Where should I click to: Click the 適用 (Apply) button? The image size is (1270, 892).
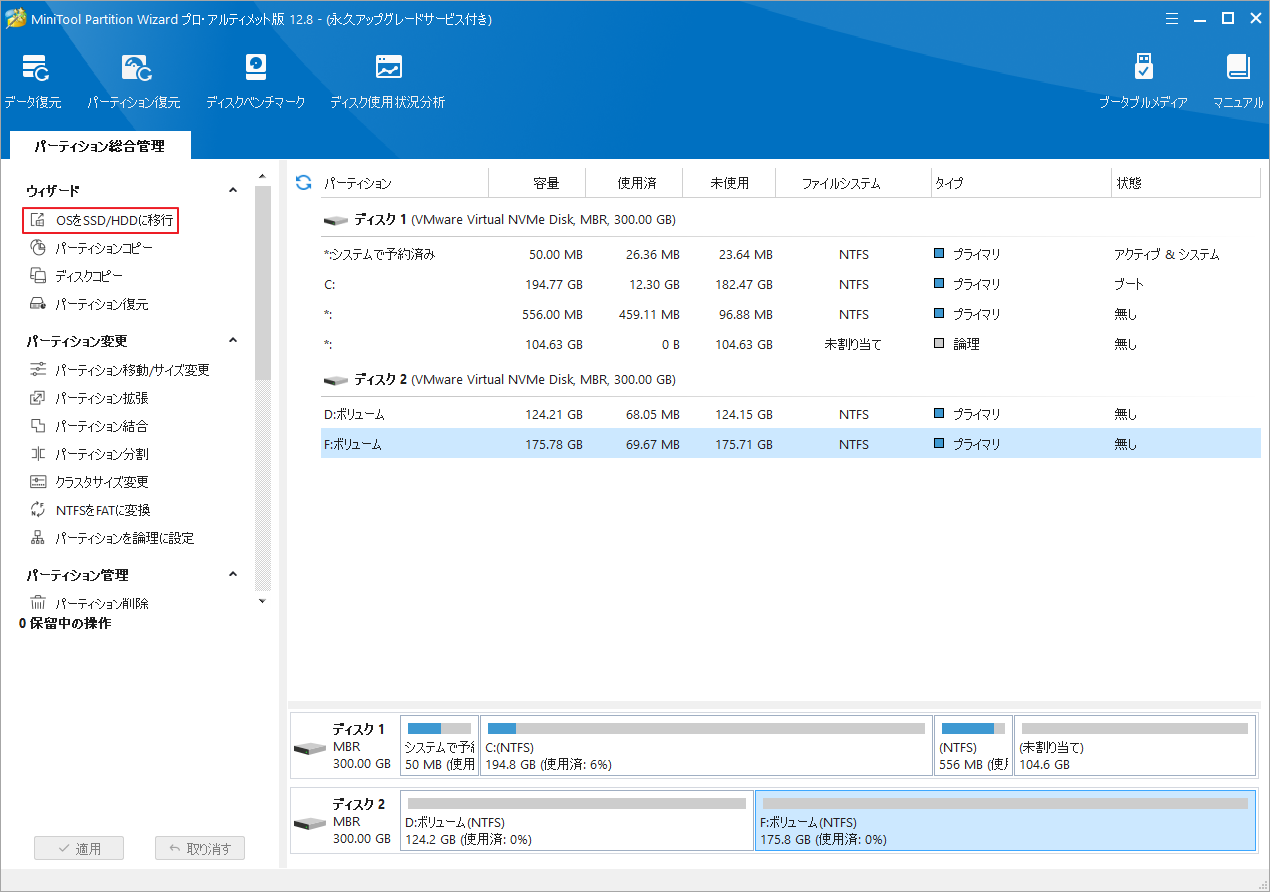click(79, 847)
